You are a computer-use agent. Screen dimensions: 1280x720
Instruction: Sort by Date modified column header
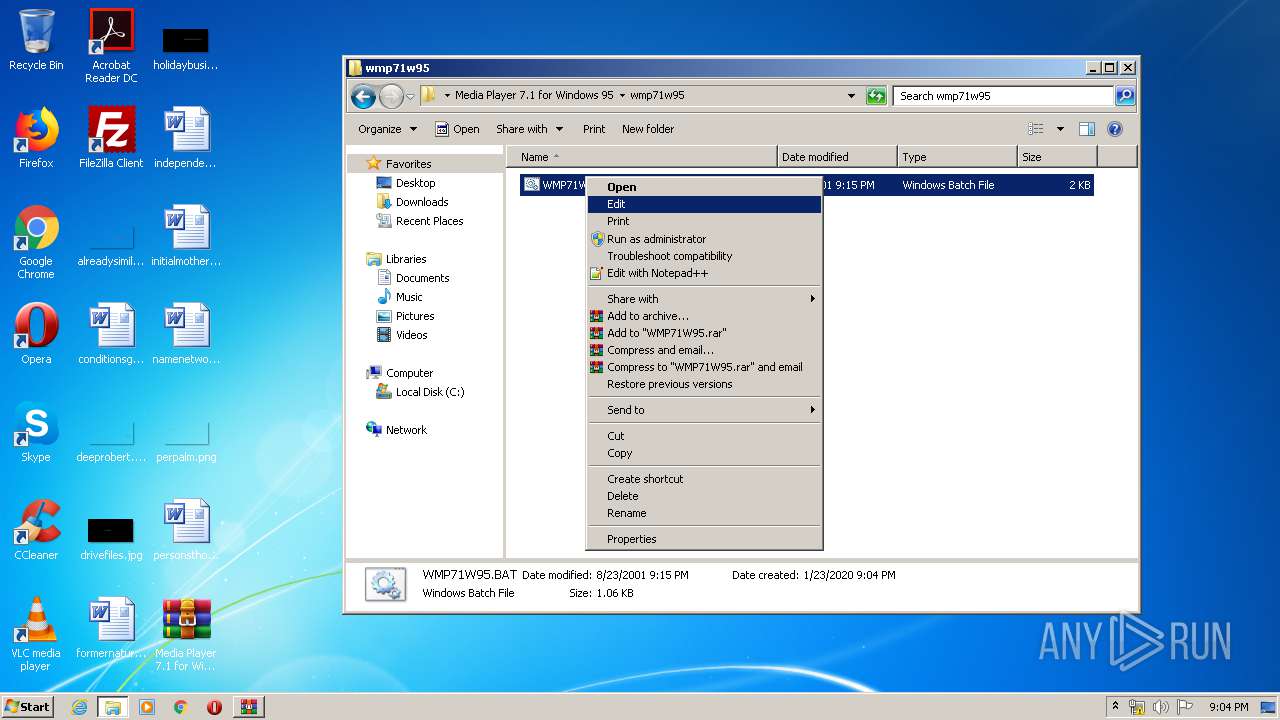point(837,157)
